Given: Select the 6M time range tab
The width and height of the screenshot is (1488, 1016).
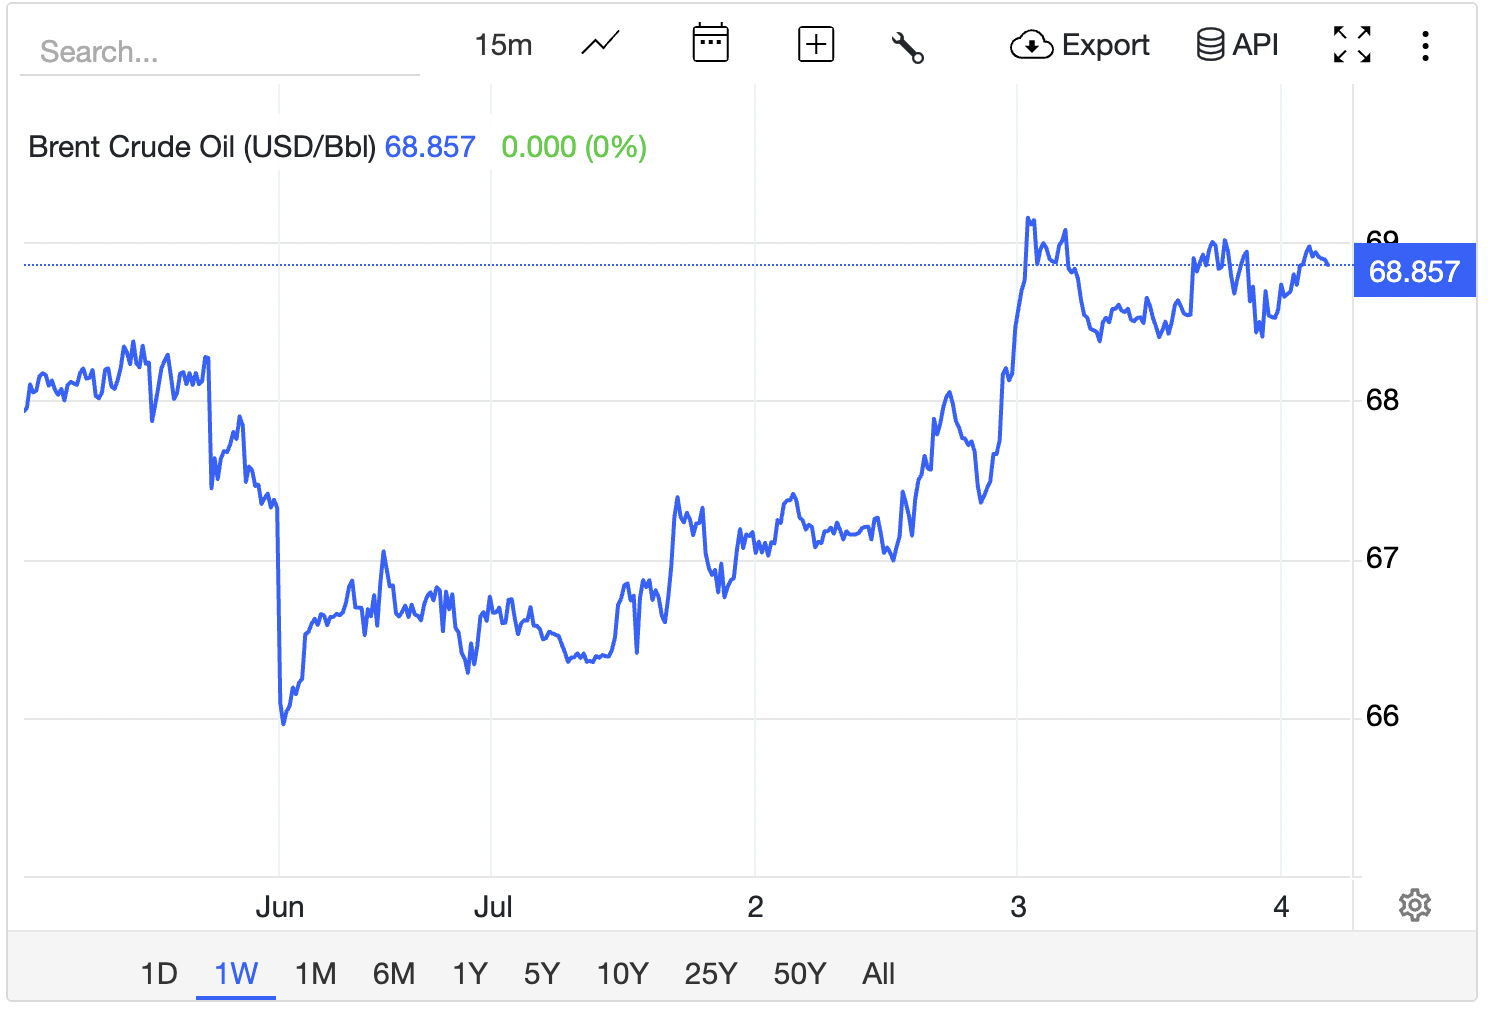Looking at the screenshot, I should (394, 973).
